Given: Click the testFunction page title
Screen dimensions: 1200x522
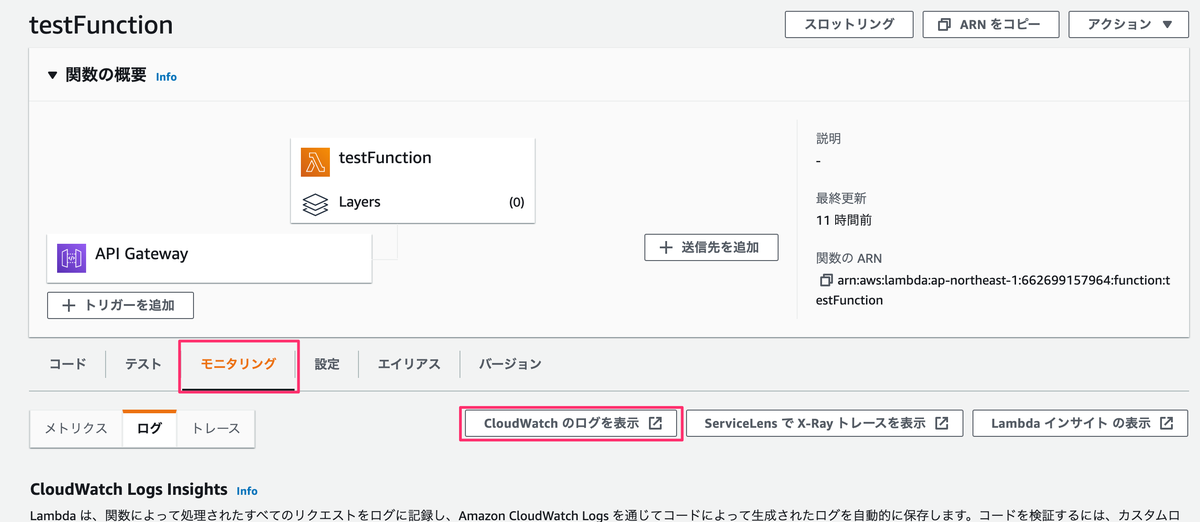Looking at the screenshot, I should (101, 25).
